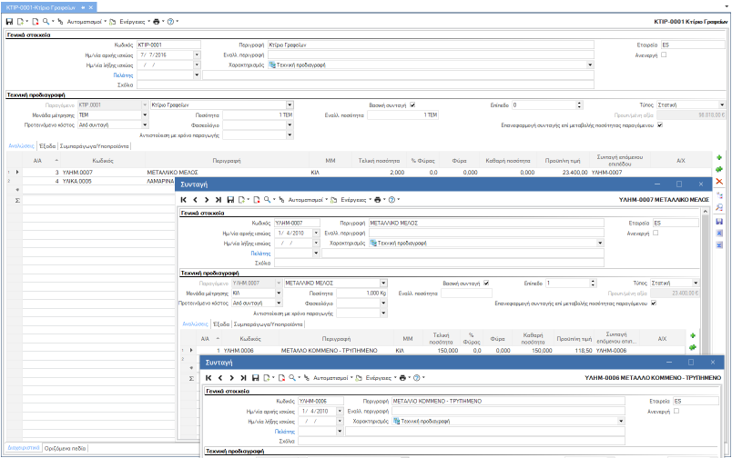Toggle Ανενεργή checkbox in ΥΛΗΜ-0007 window
The width and height of the screenshot is (732, 458).
655,233
